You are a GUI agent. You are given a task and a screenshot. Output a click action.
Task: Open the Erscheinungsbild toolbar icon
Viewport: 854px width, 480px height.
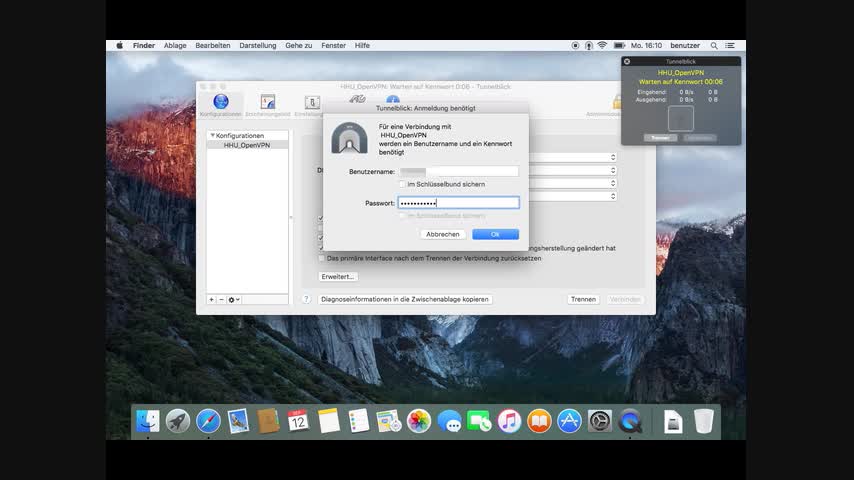point(267,104)
